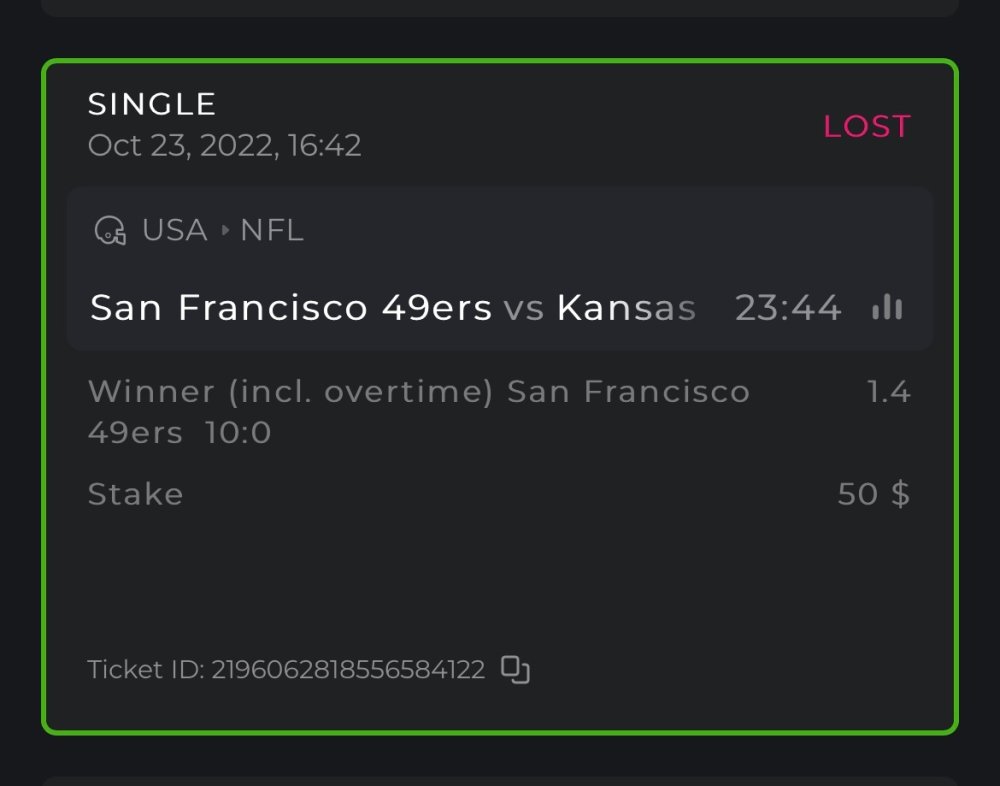This screenshot has height=786, width=1000.
Task: Click the Stake label
Action: click(x=135, y=494)
